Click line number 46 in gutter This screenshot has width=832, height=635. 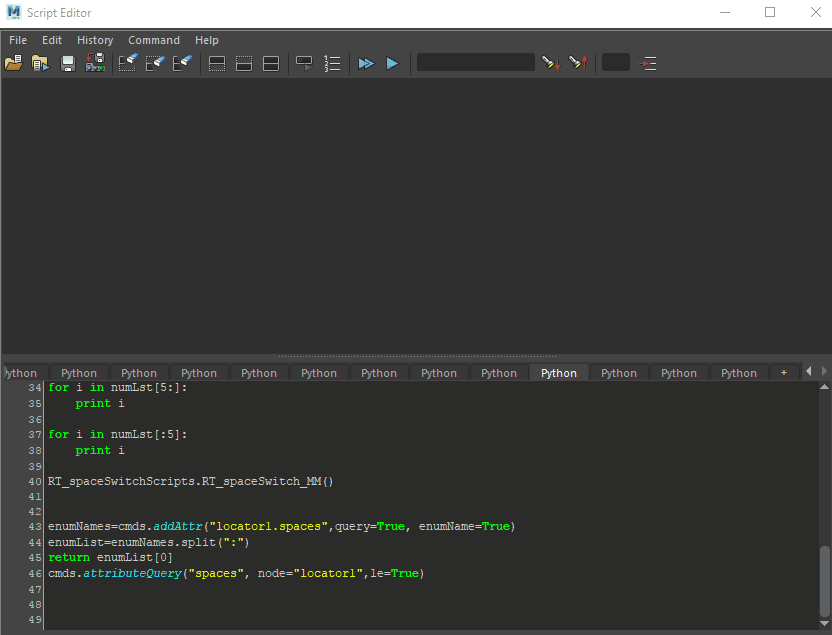point(35,573)
